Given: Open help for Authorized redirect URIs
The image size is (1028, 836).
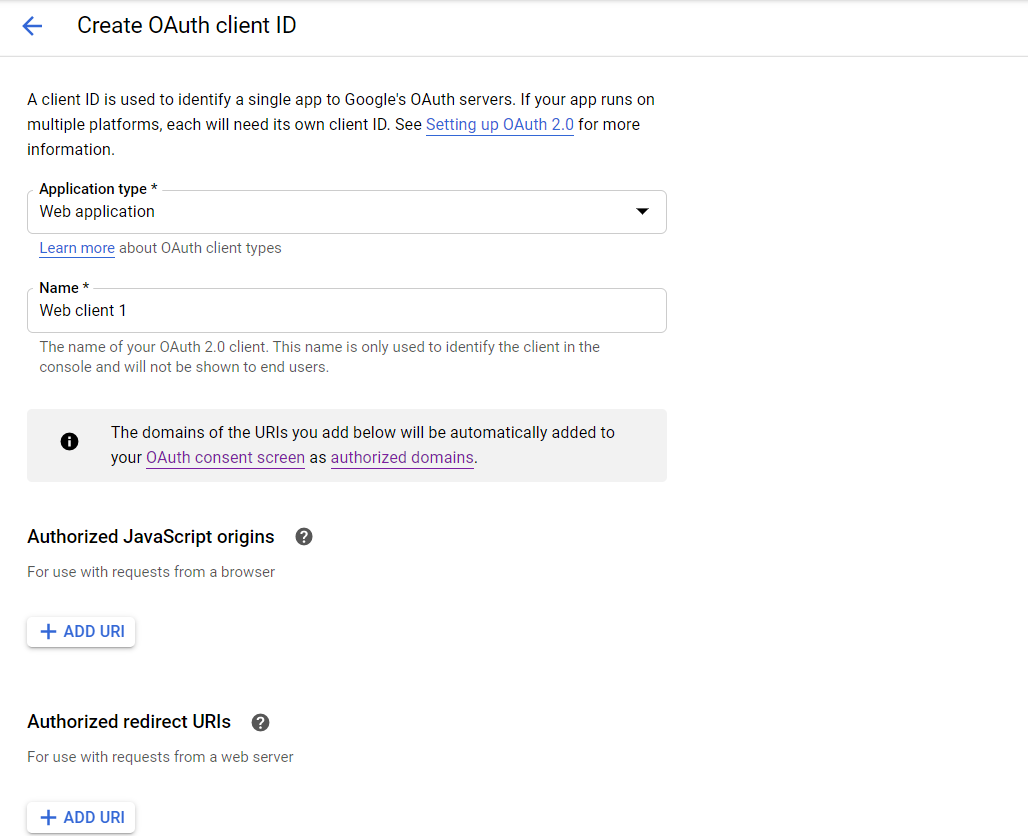Looking at the screenshot, I should (x=260, y=723).
